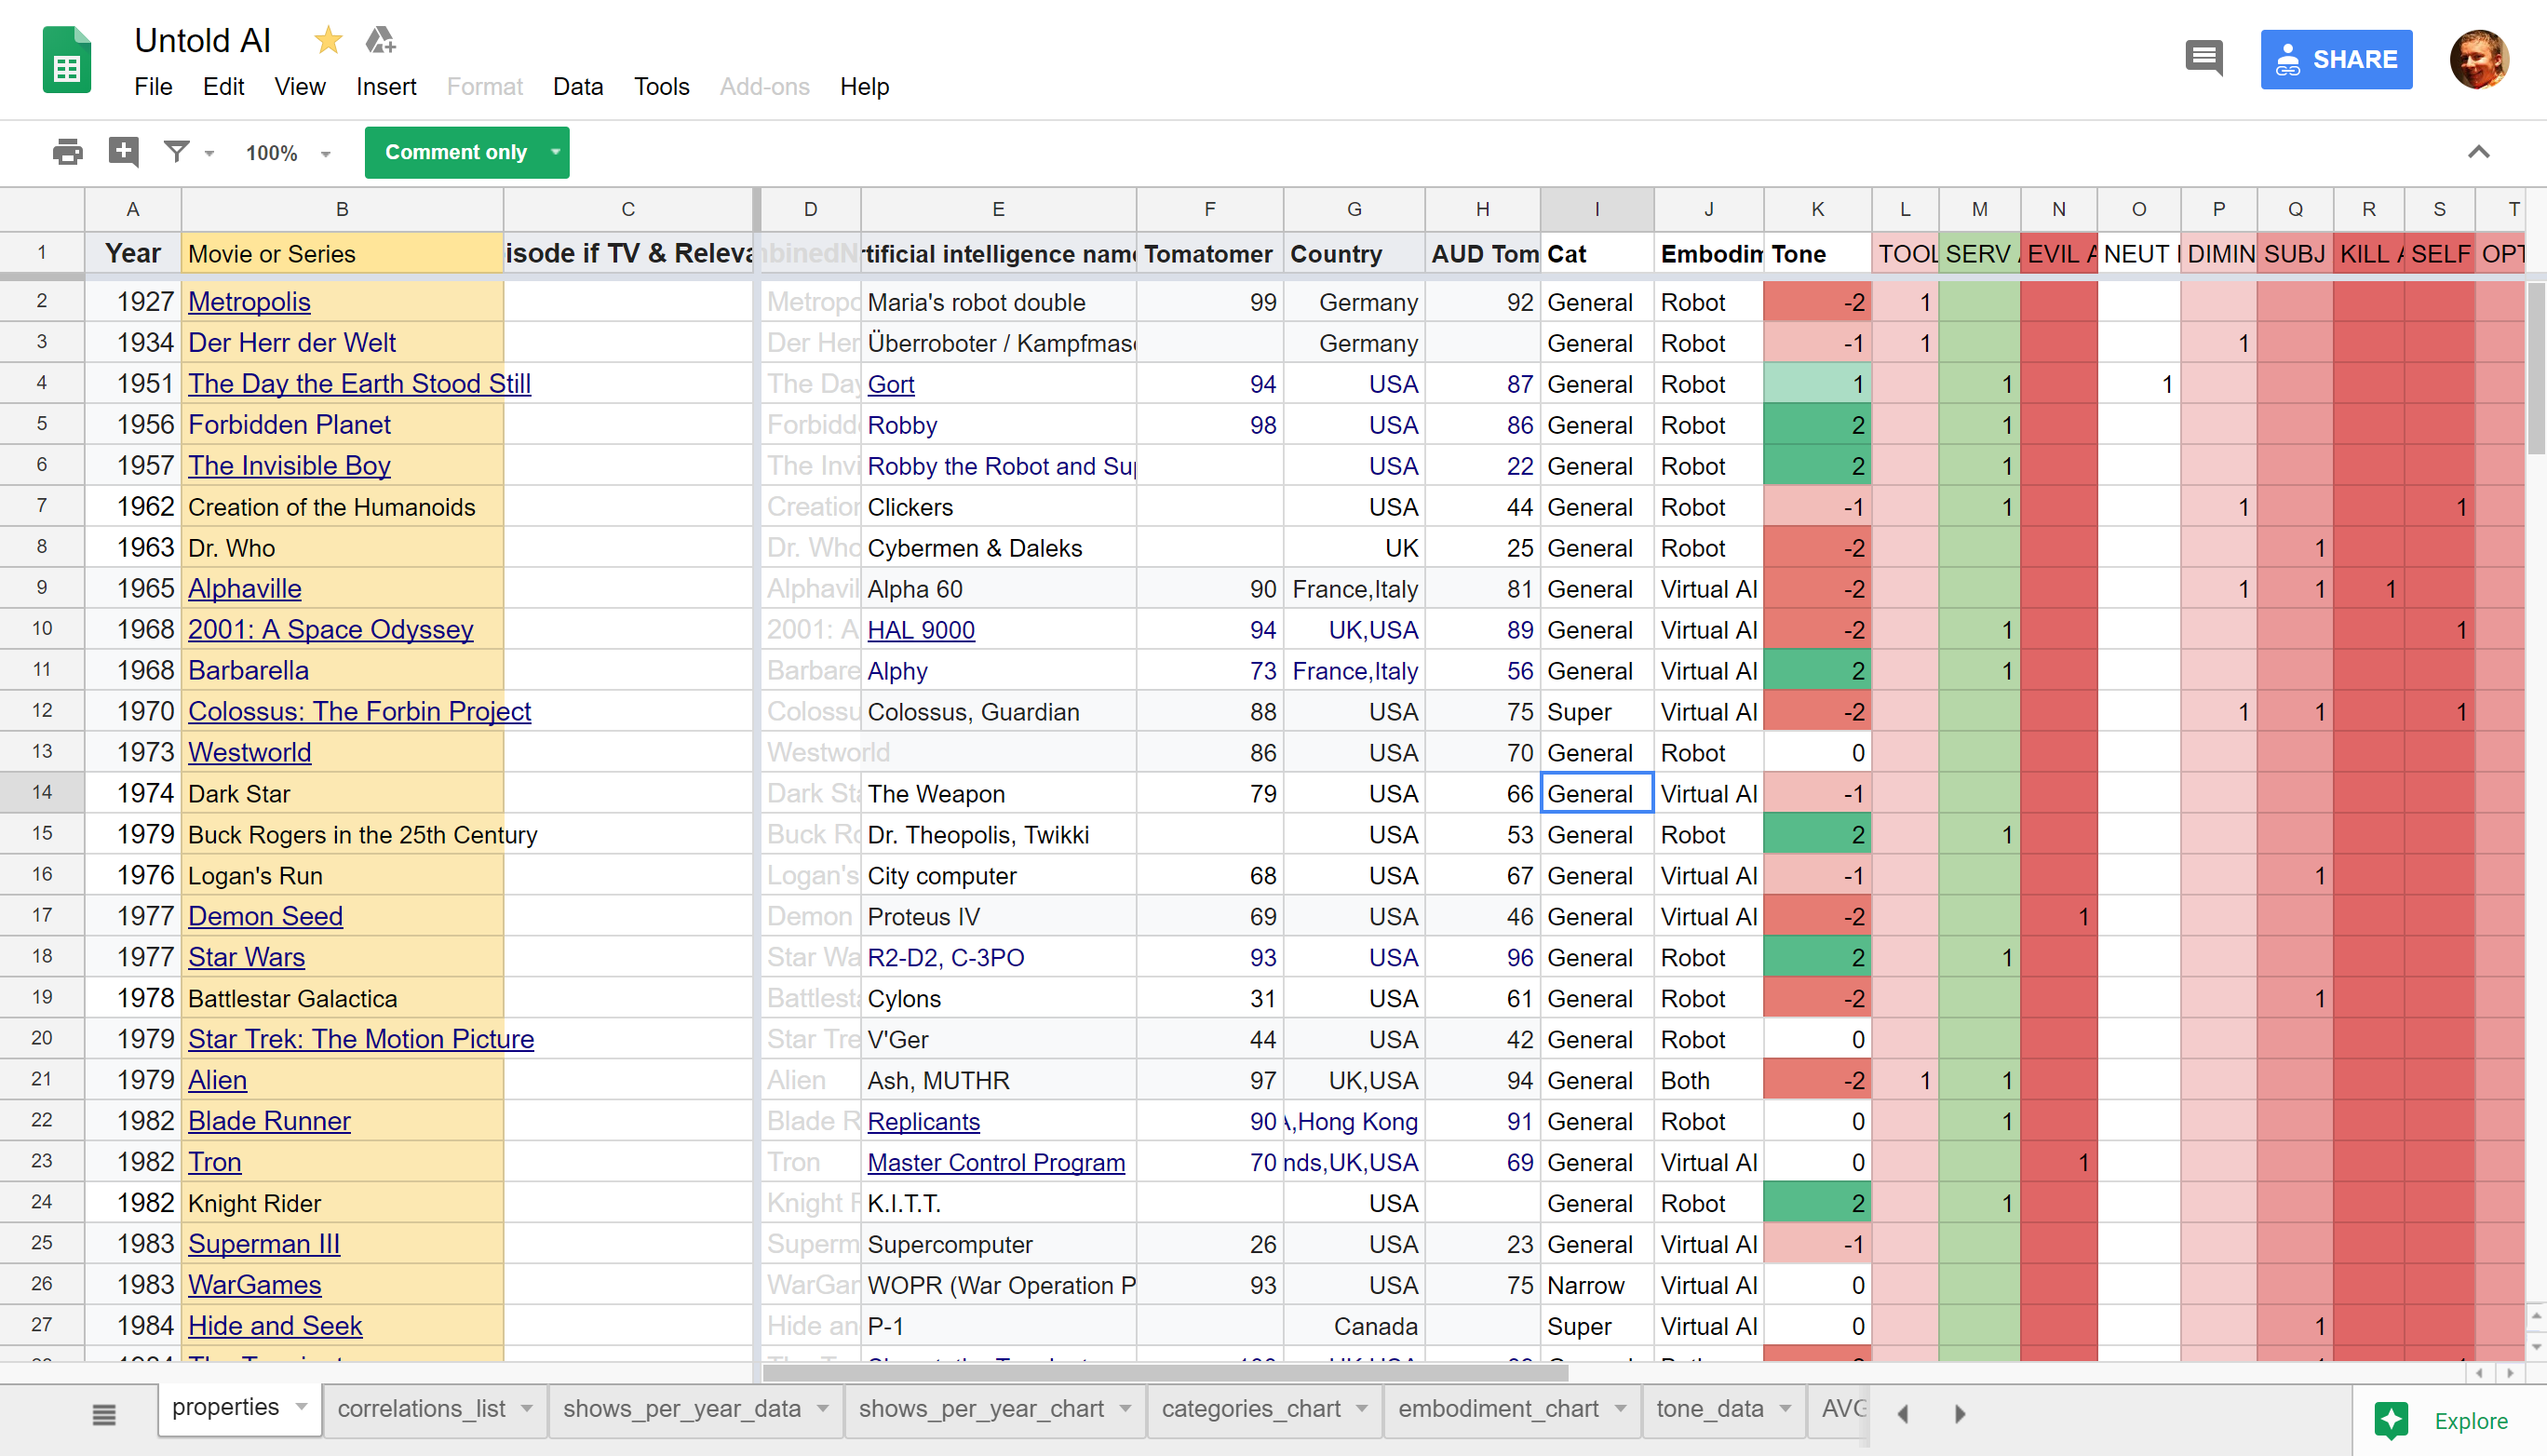Image resolution: width=2547 pixels, height=1456 pixels.
Task: Select column I header
Action: (1596, 209)
